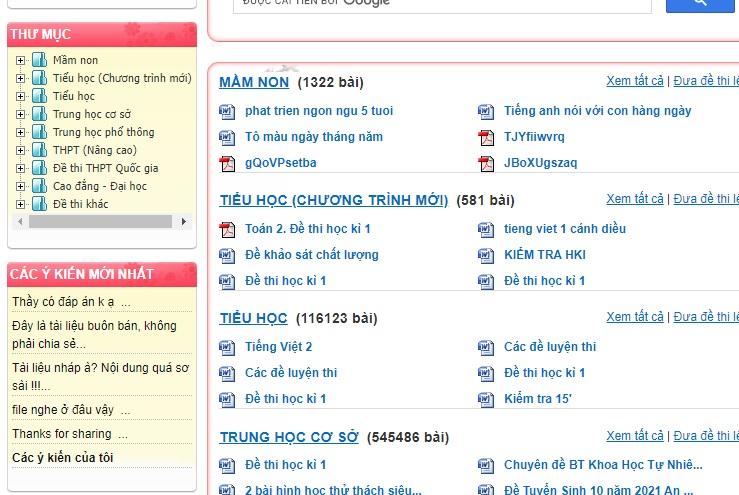Screen dimensions: 739x495
Task: Click the folder icon next to THPT (Nâng cao)
Action: pos(40,150)
